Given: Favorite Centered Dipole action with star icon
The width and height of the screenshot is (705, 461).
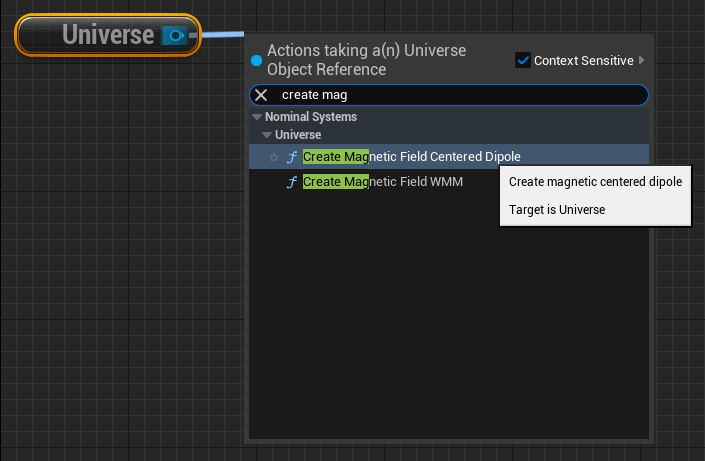Looking at the screenshot, I should click(274, 157).
